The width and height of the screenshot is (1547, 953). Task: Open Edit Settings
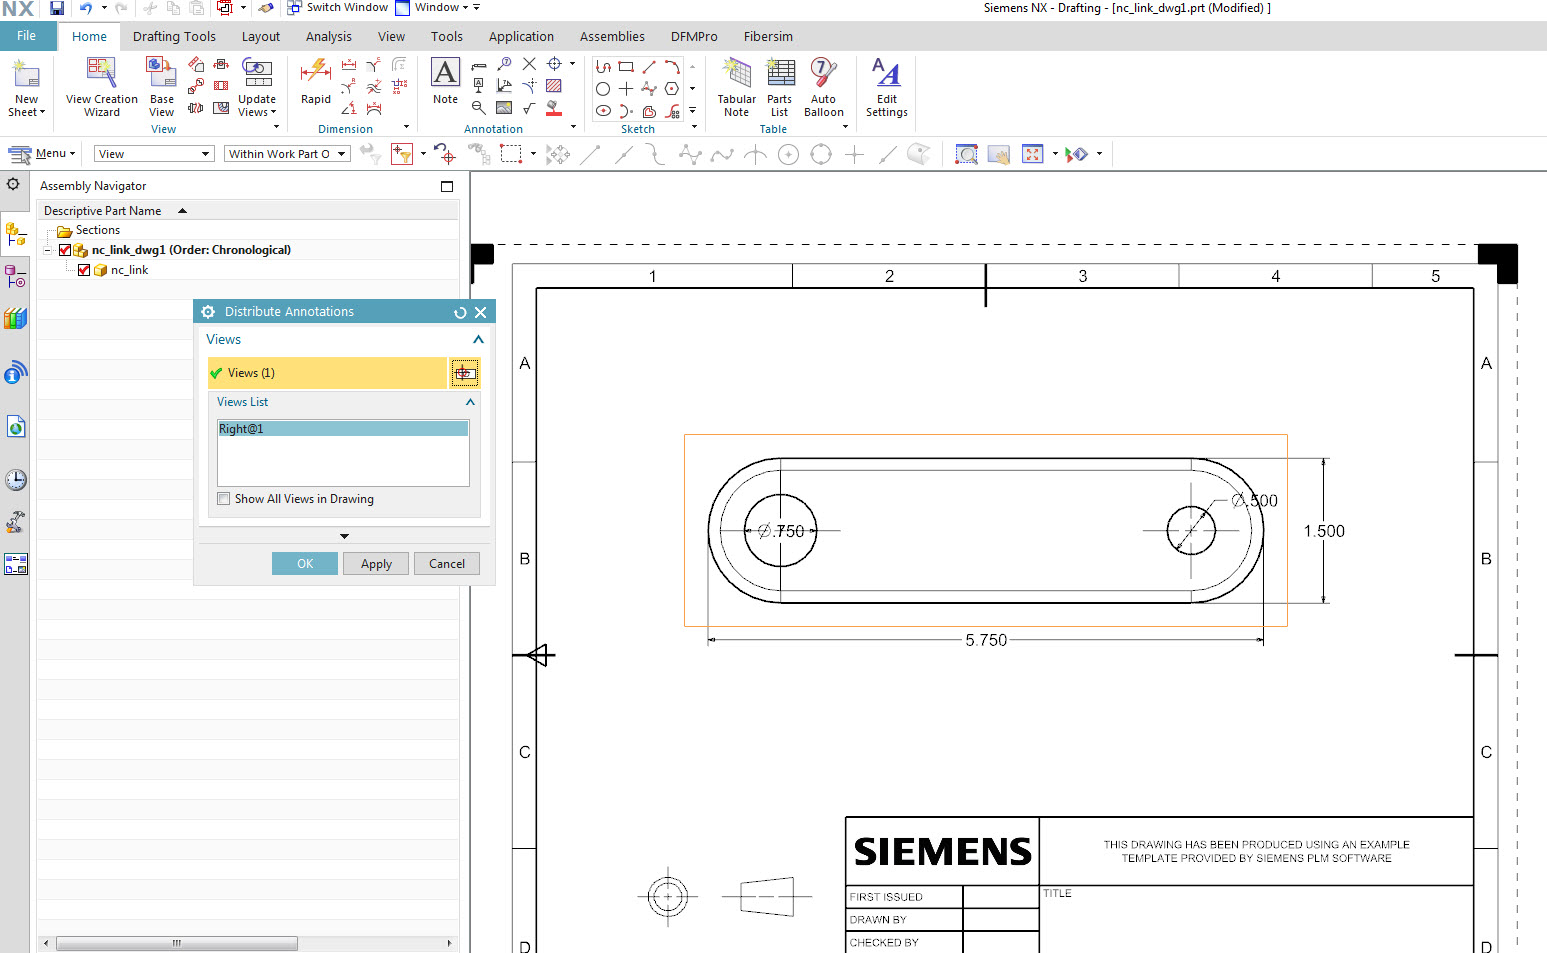click(x=885, y=87)
